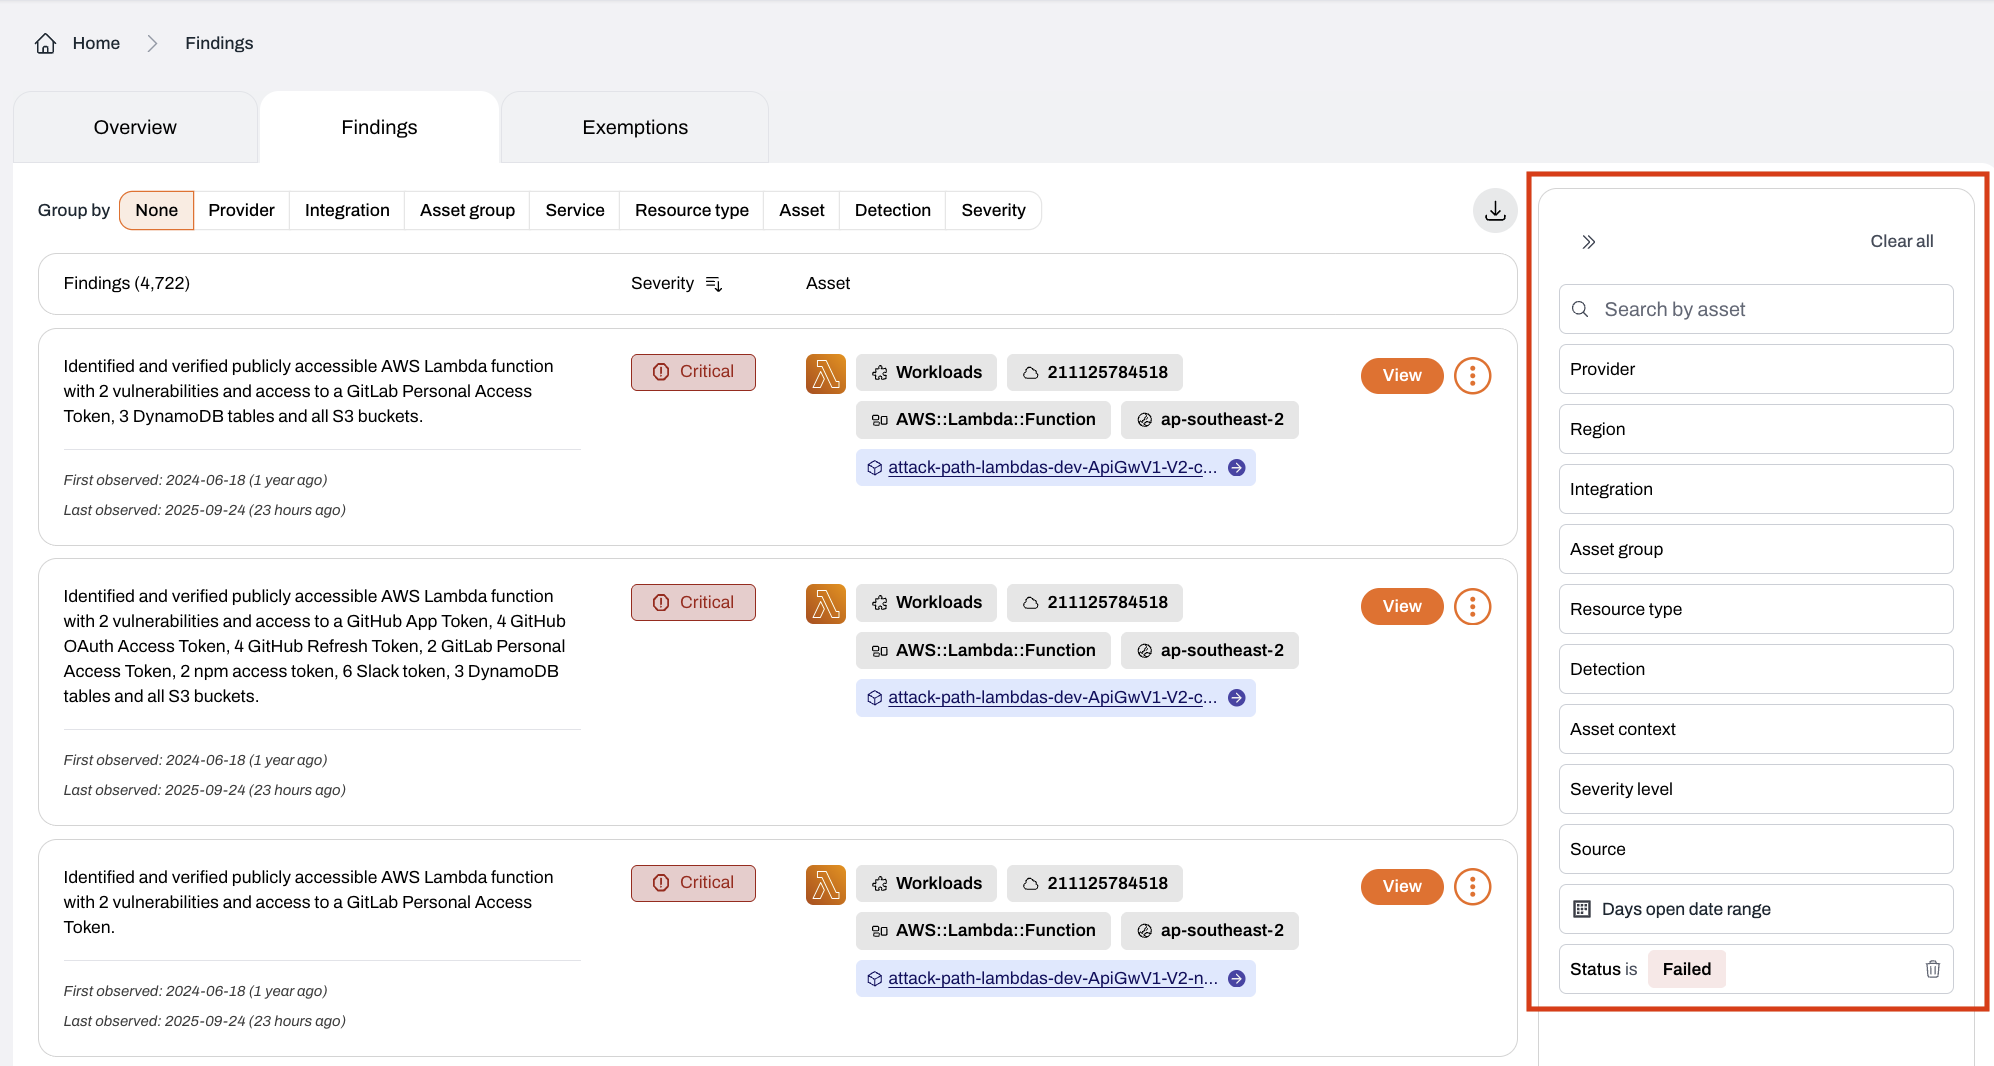Click ap-southeast-2 tag in third finding
This screenshot has height=1066, width=1994.
[1210, 930]
